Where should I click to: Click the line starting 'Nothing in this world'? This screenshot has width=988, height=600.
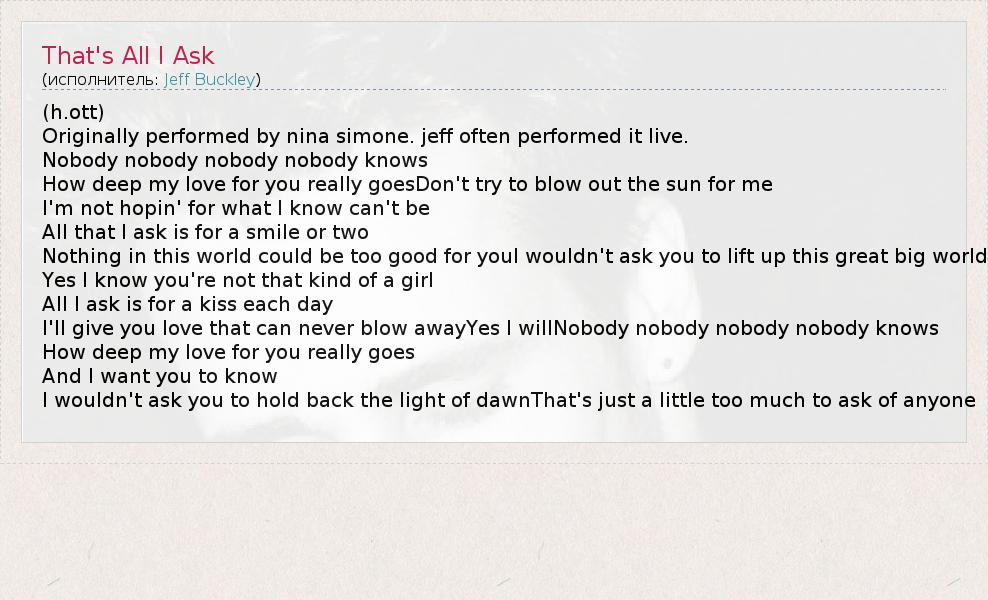pos(515,256)
